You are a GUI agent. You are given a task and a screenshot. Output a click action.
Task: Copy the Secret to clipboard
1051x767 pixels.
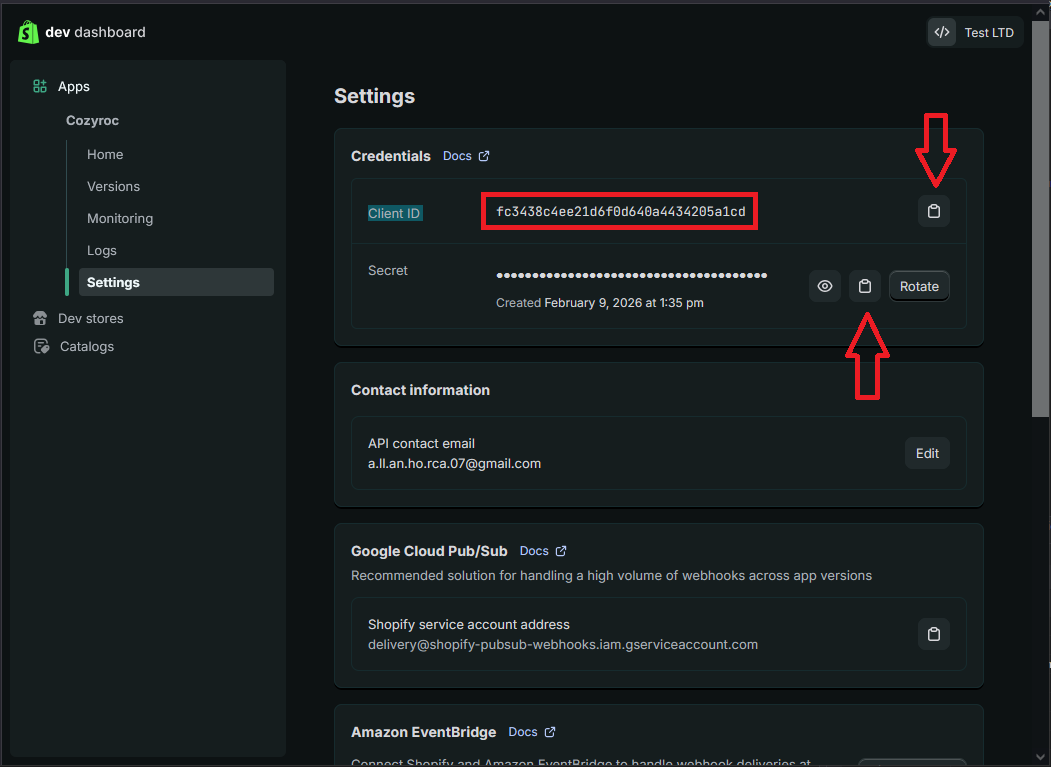(x=864, y=286)
